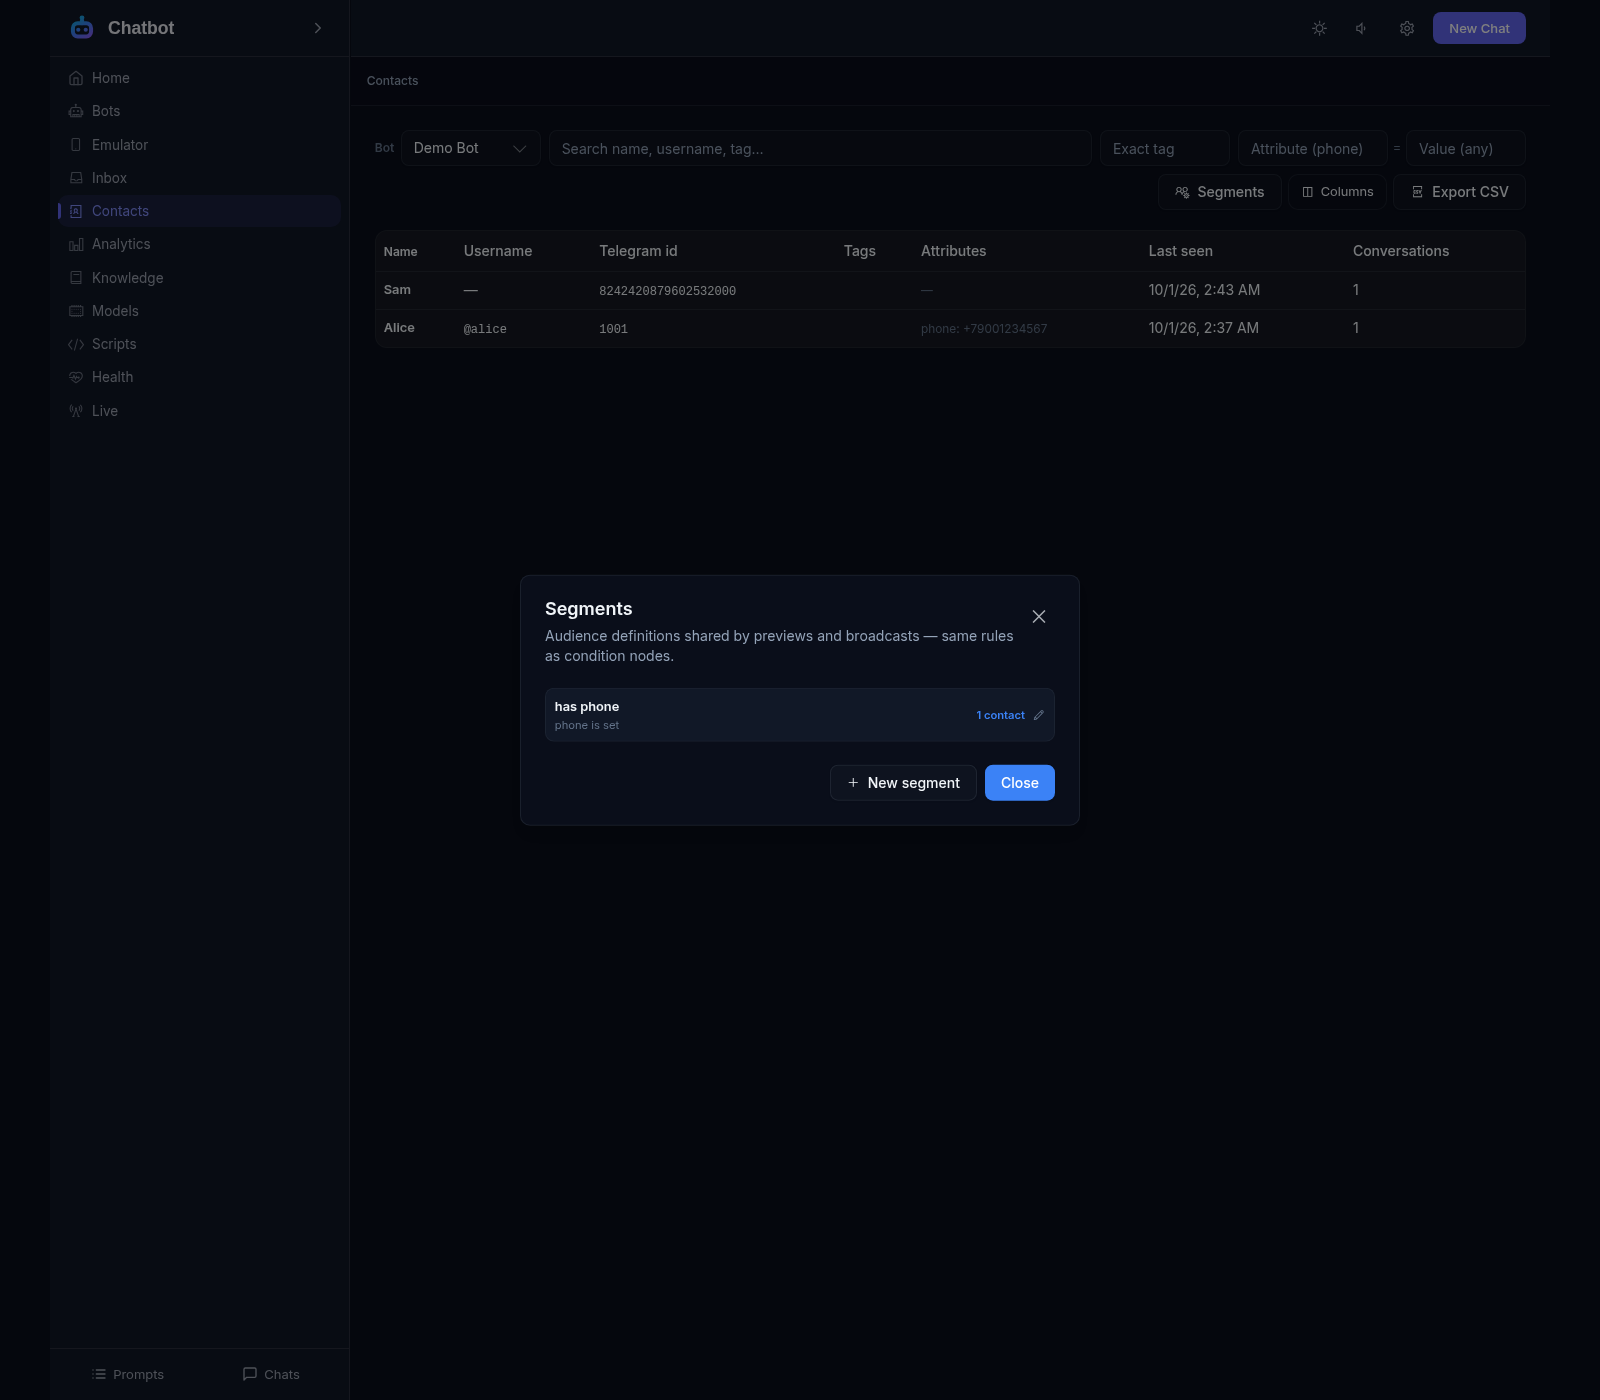Open Knowledge in sidebar

[x=199, y=278]
